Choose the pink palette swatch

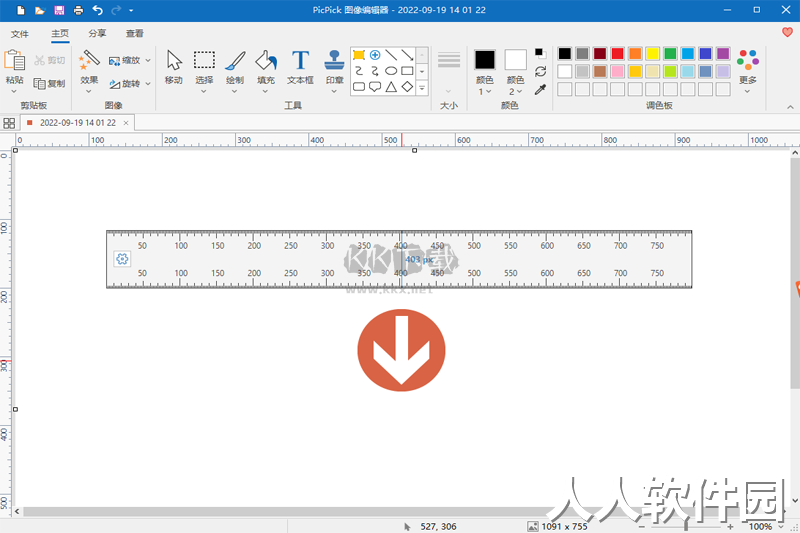617,71
